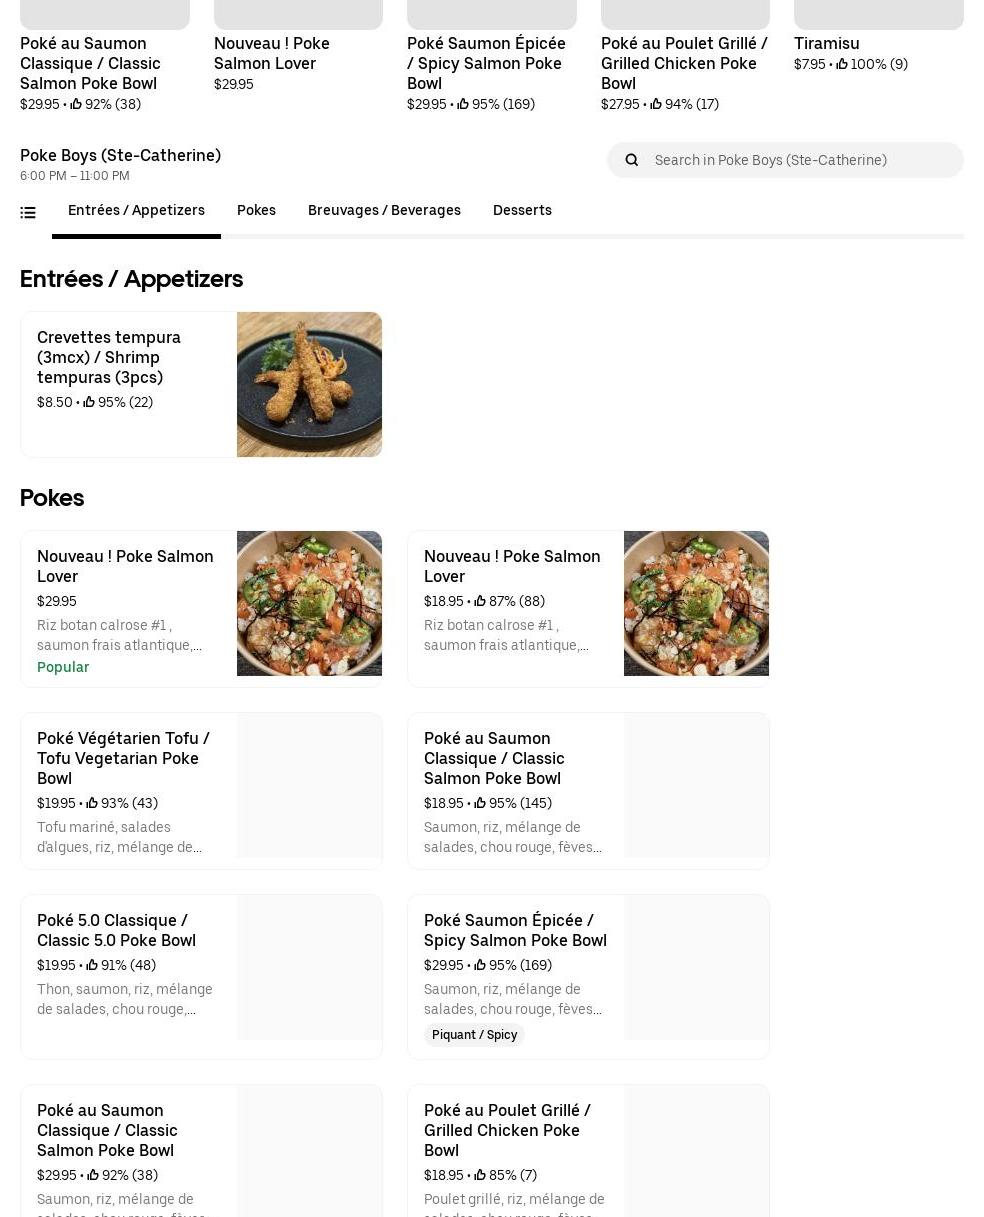This screenshot has height=1217, width=984.
Task: Open Poké au Poulet Grillé $18.95 item
Action: click(x=507, y=1130)
